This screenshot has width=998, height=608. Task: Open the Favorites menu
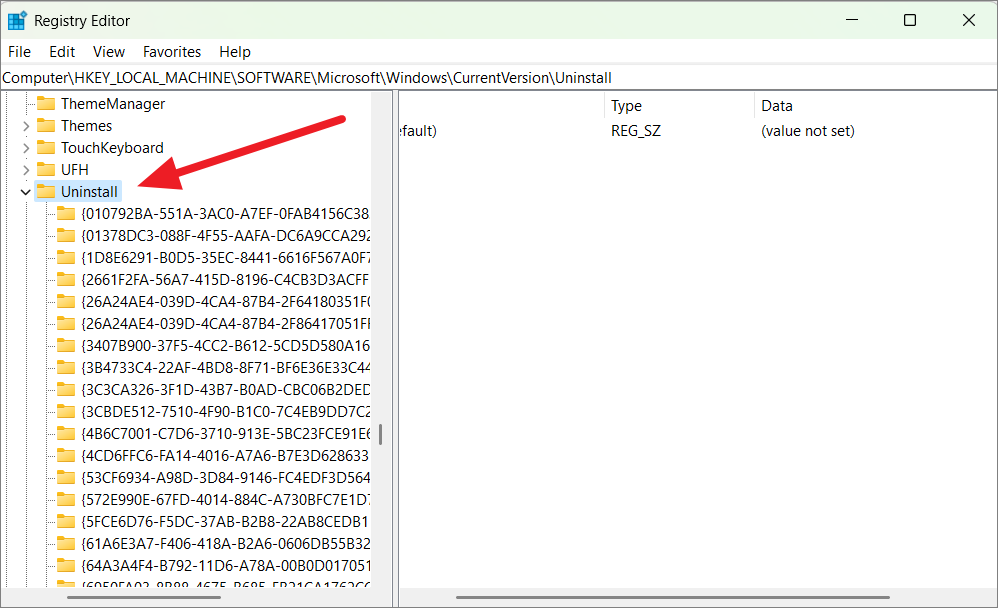click(x=172, y=52)
